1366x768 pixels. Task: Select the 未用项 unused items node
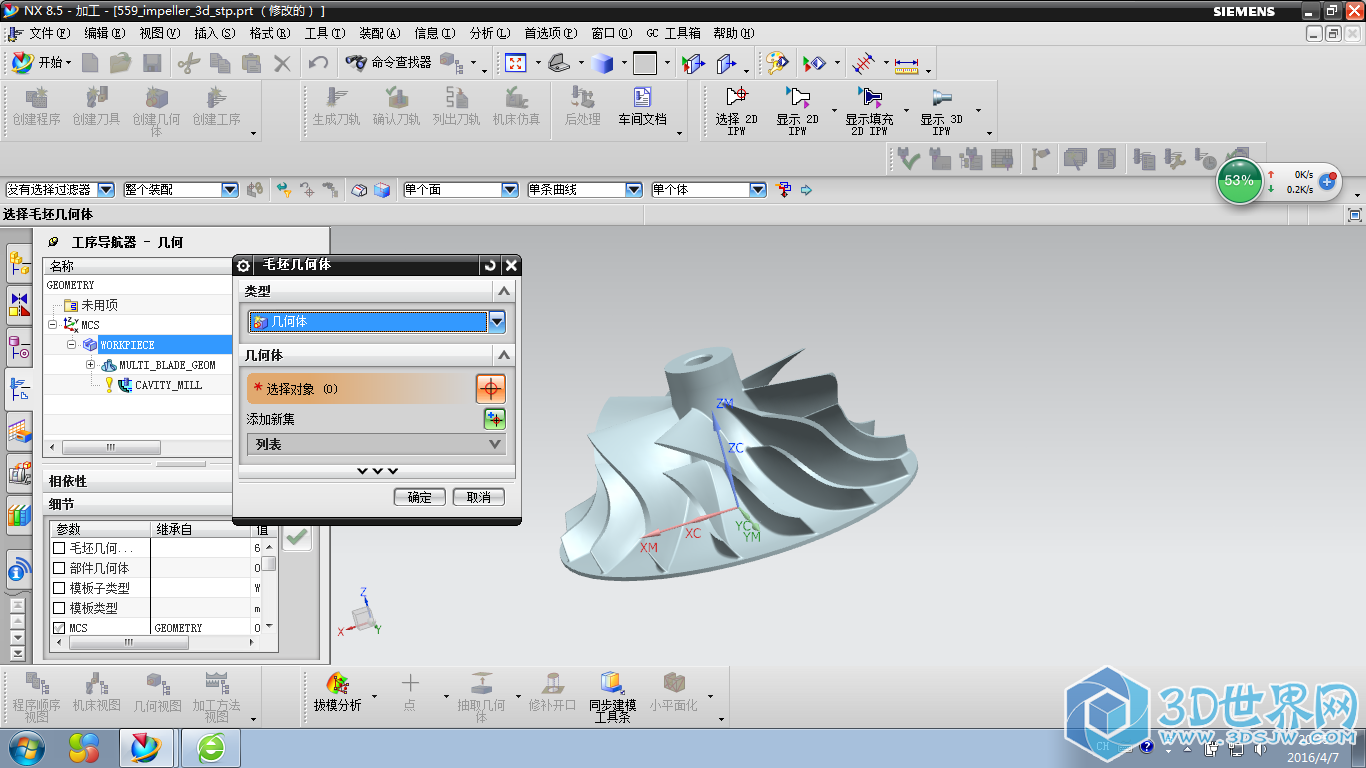(99, 305)
